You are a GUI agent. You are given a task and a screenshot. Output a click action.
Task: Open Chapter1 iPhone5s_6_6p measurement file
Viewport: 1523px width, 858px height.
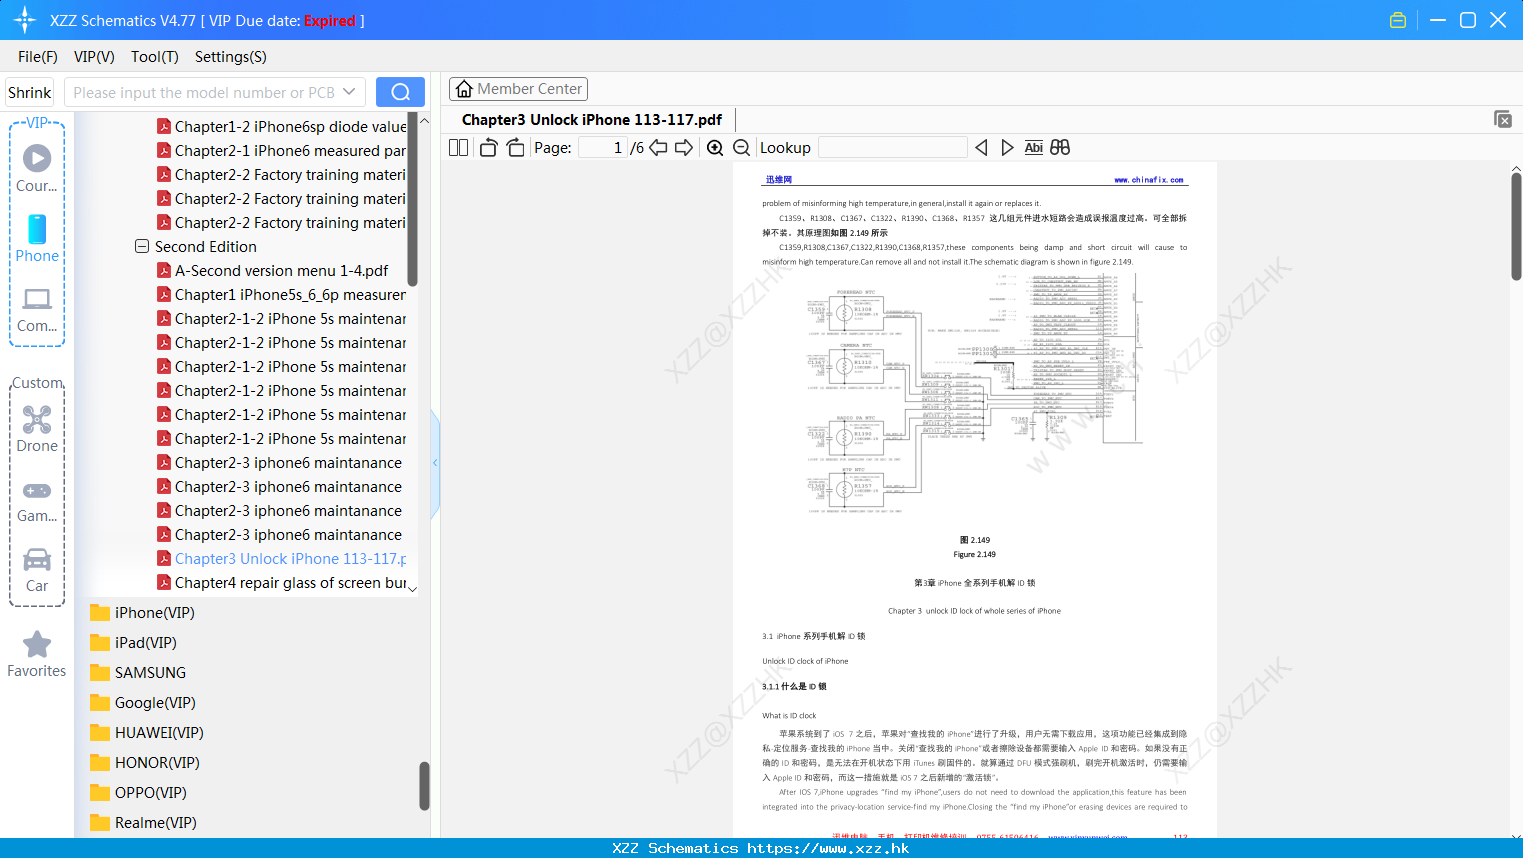281,294
